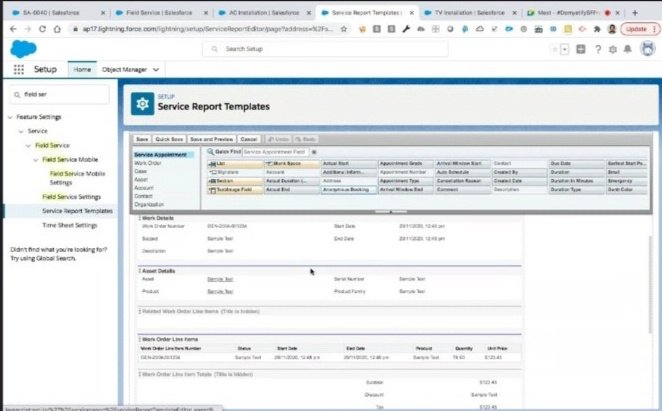This screenshot has height=411, width=662.
Task: Open the favorites list dropdown arrow
Action: tap(564, 49)
